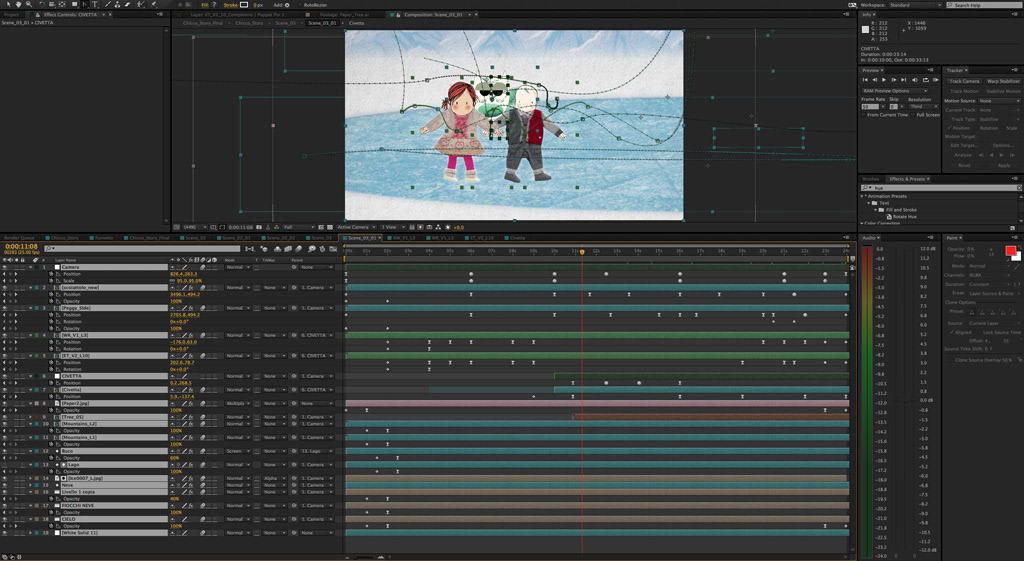
Task: Select the Roto Brush tool
Action: pyautogui.click(x=140, y=4)
